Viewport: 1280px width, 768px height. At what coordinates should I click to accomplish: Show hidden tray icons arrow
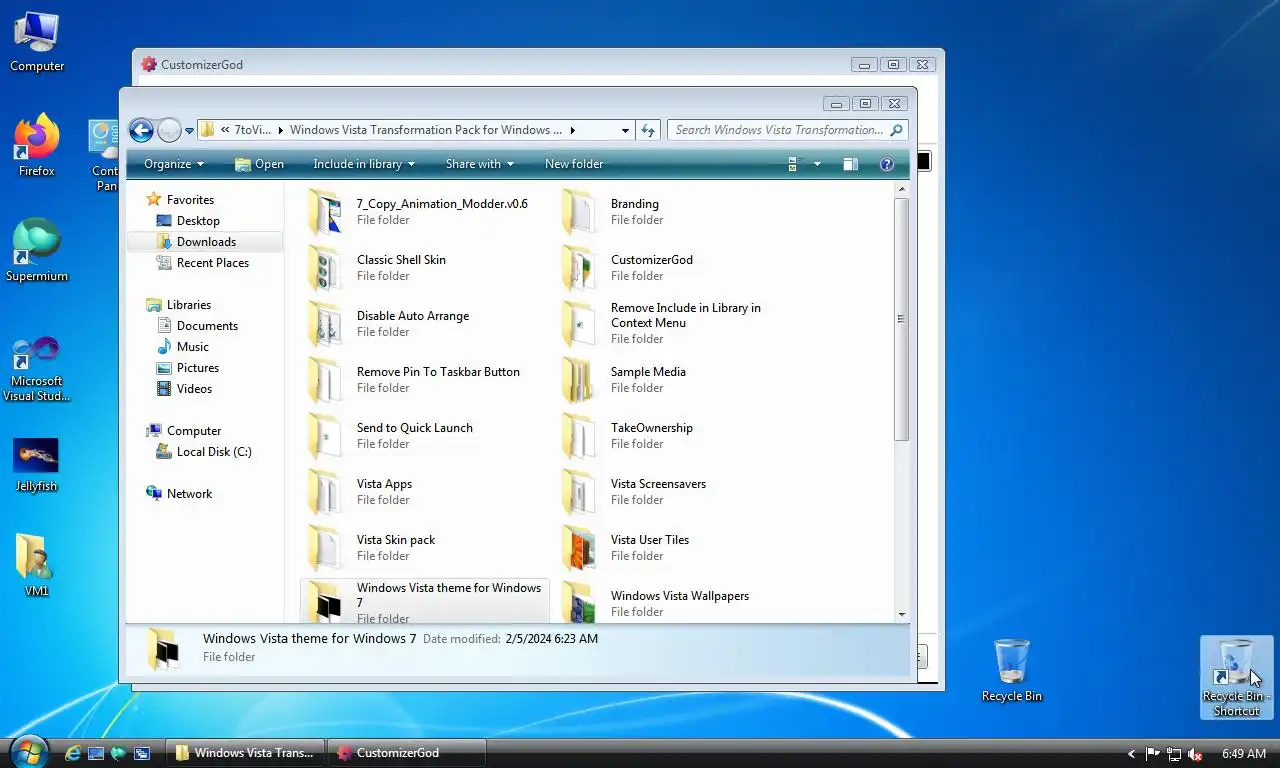click(1132, 754)
